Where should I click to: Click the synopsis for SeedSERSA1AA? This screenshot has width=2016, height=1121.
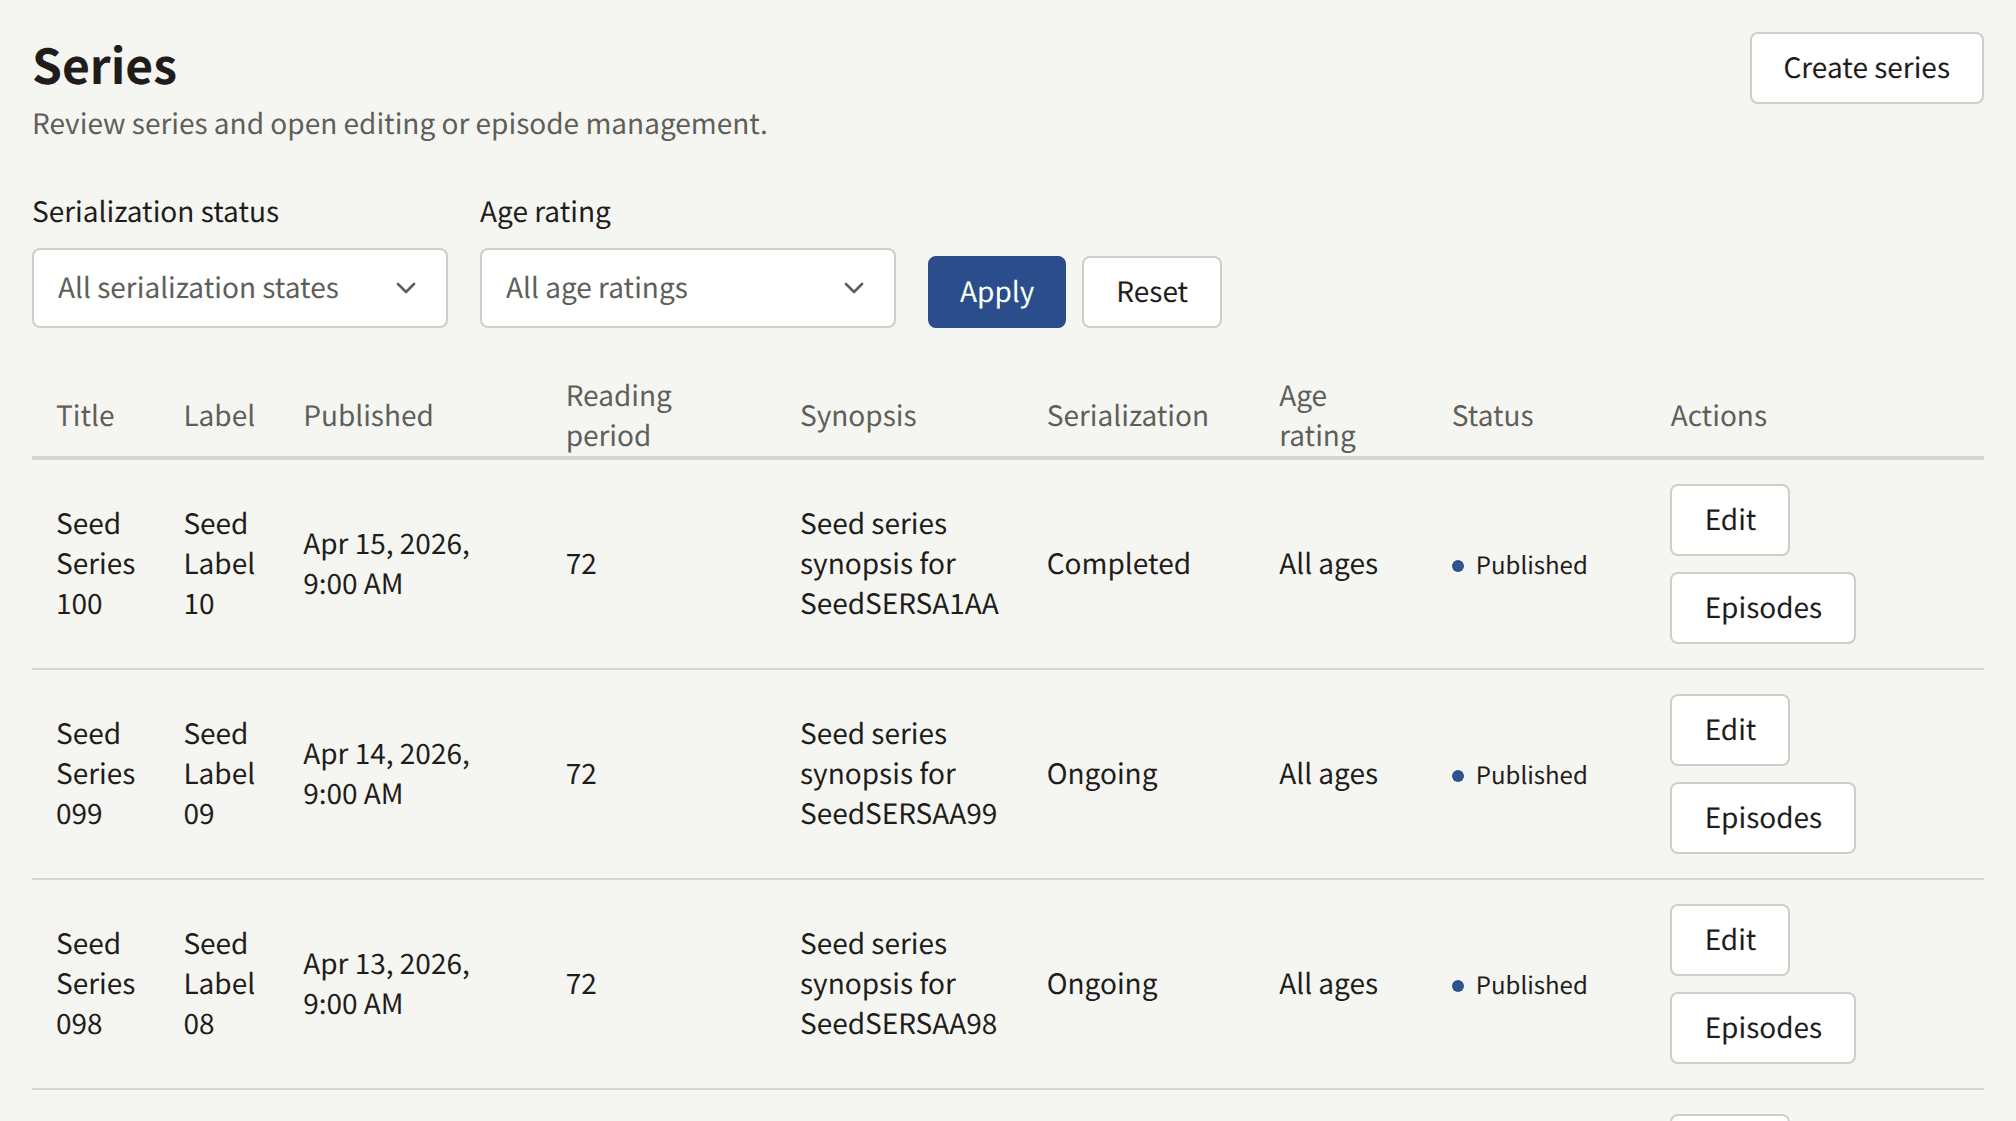(x=899, y=564)
